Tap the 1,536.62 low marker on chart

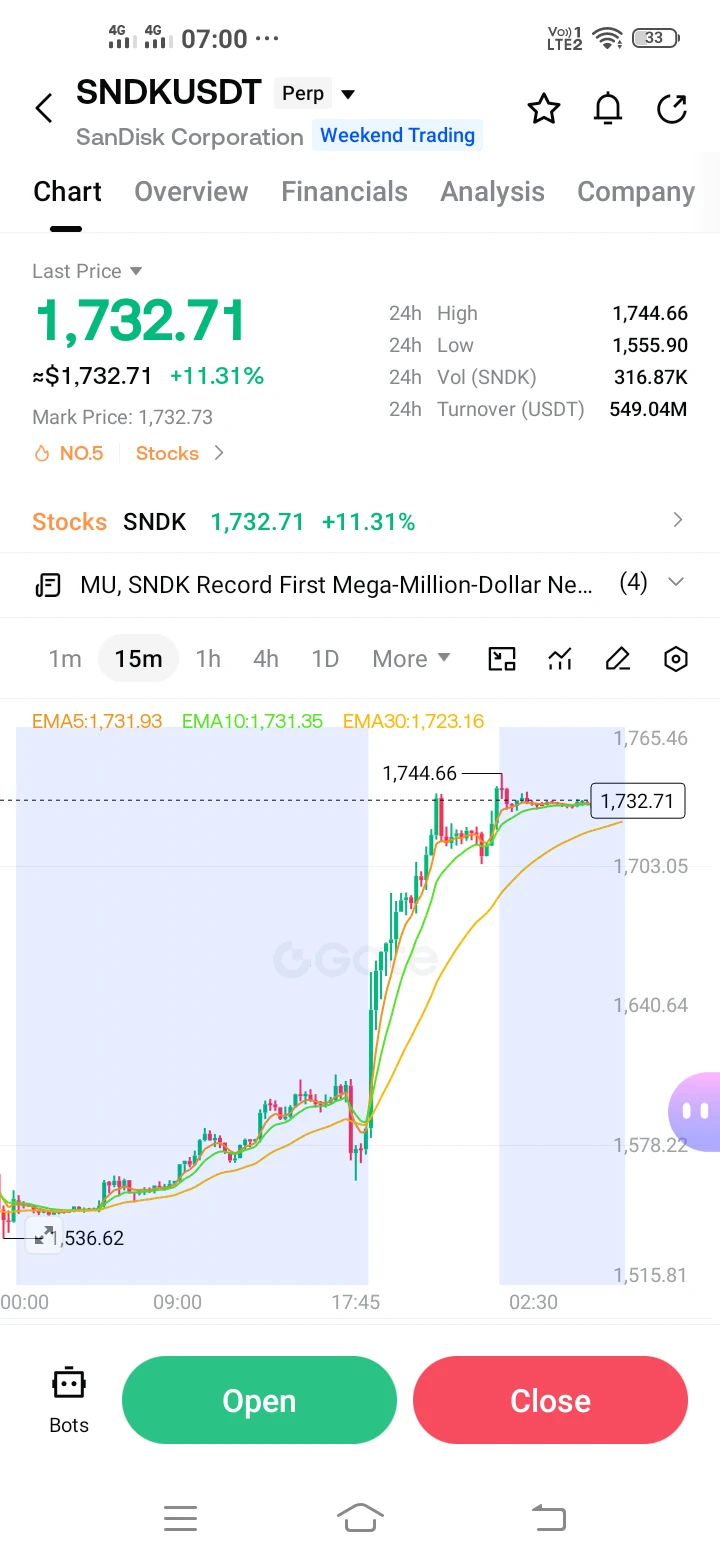coord(88,1238)
